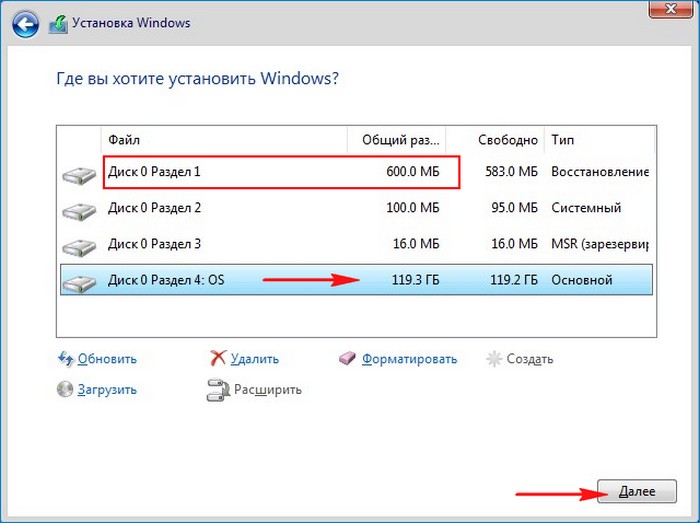Click the Восстановление type cell
The image size is (700, 523).
pyautogui.click(x=600, y=172)
